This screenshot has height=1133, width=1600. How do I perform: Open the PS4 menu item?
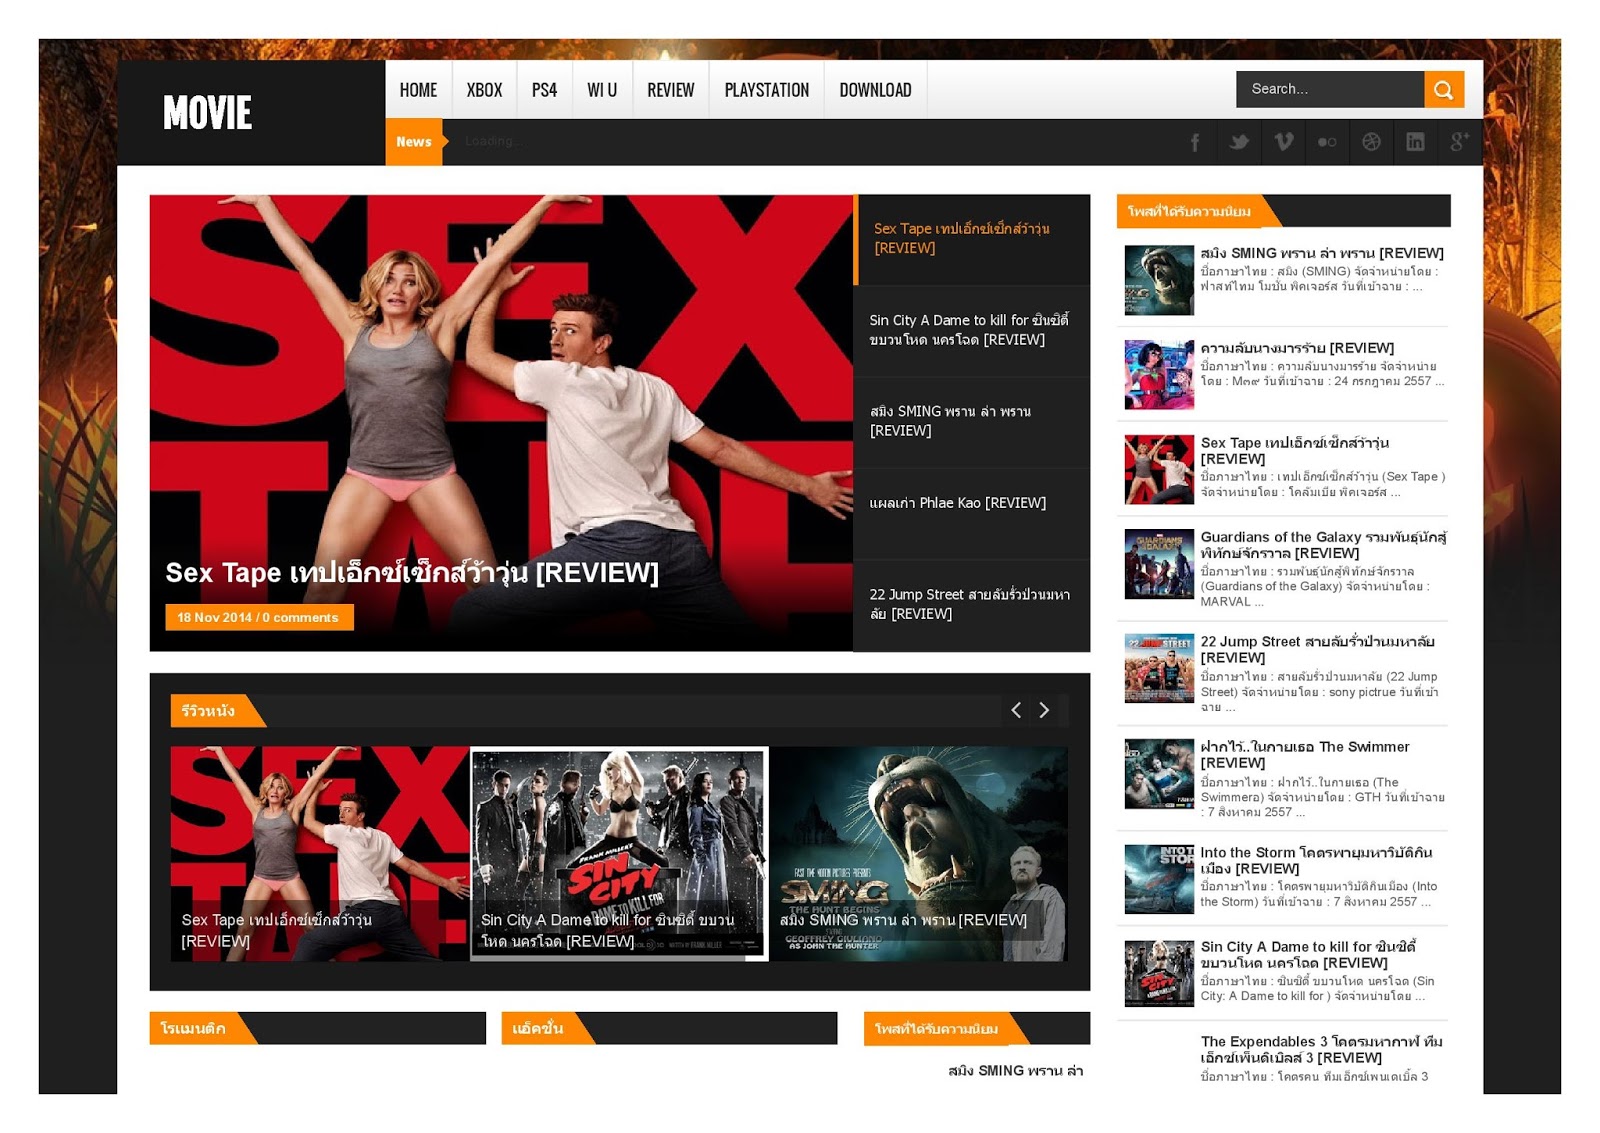544,90
